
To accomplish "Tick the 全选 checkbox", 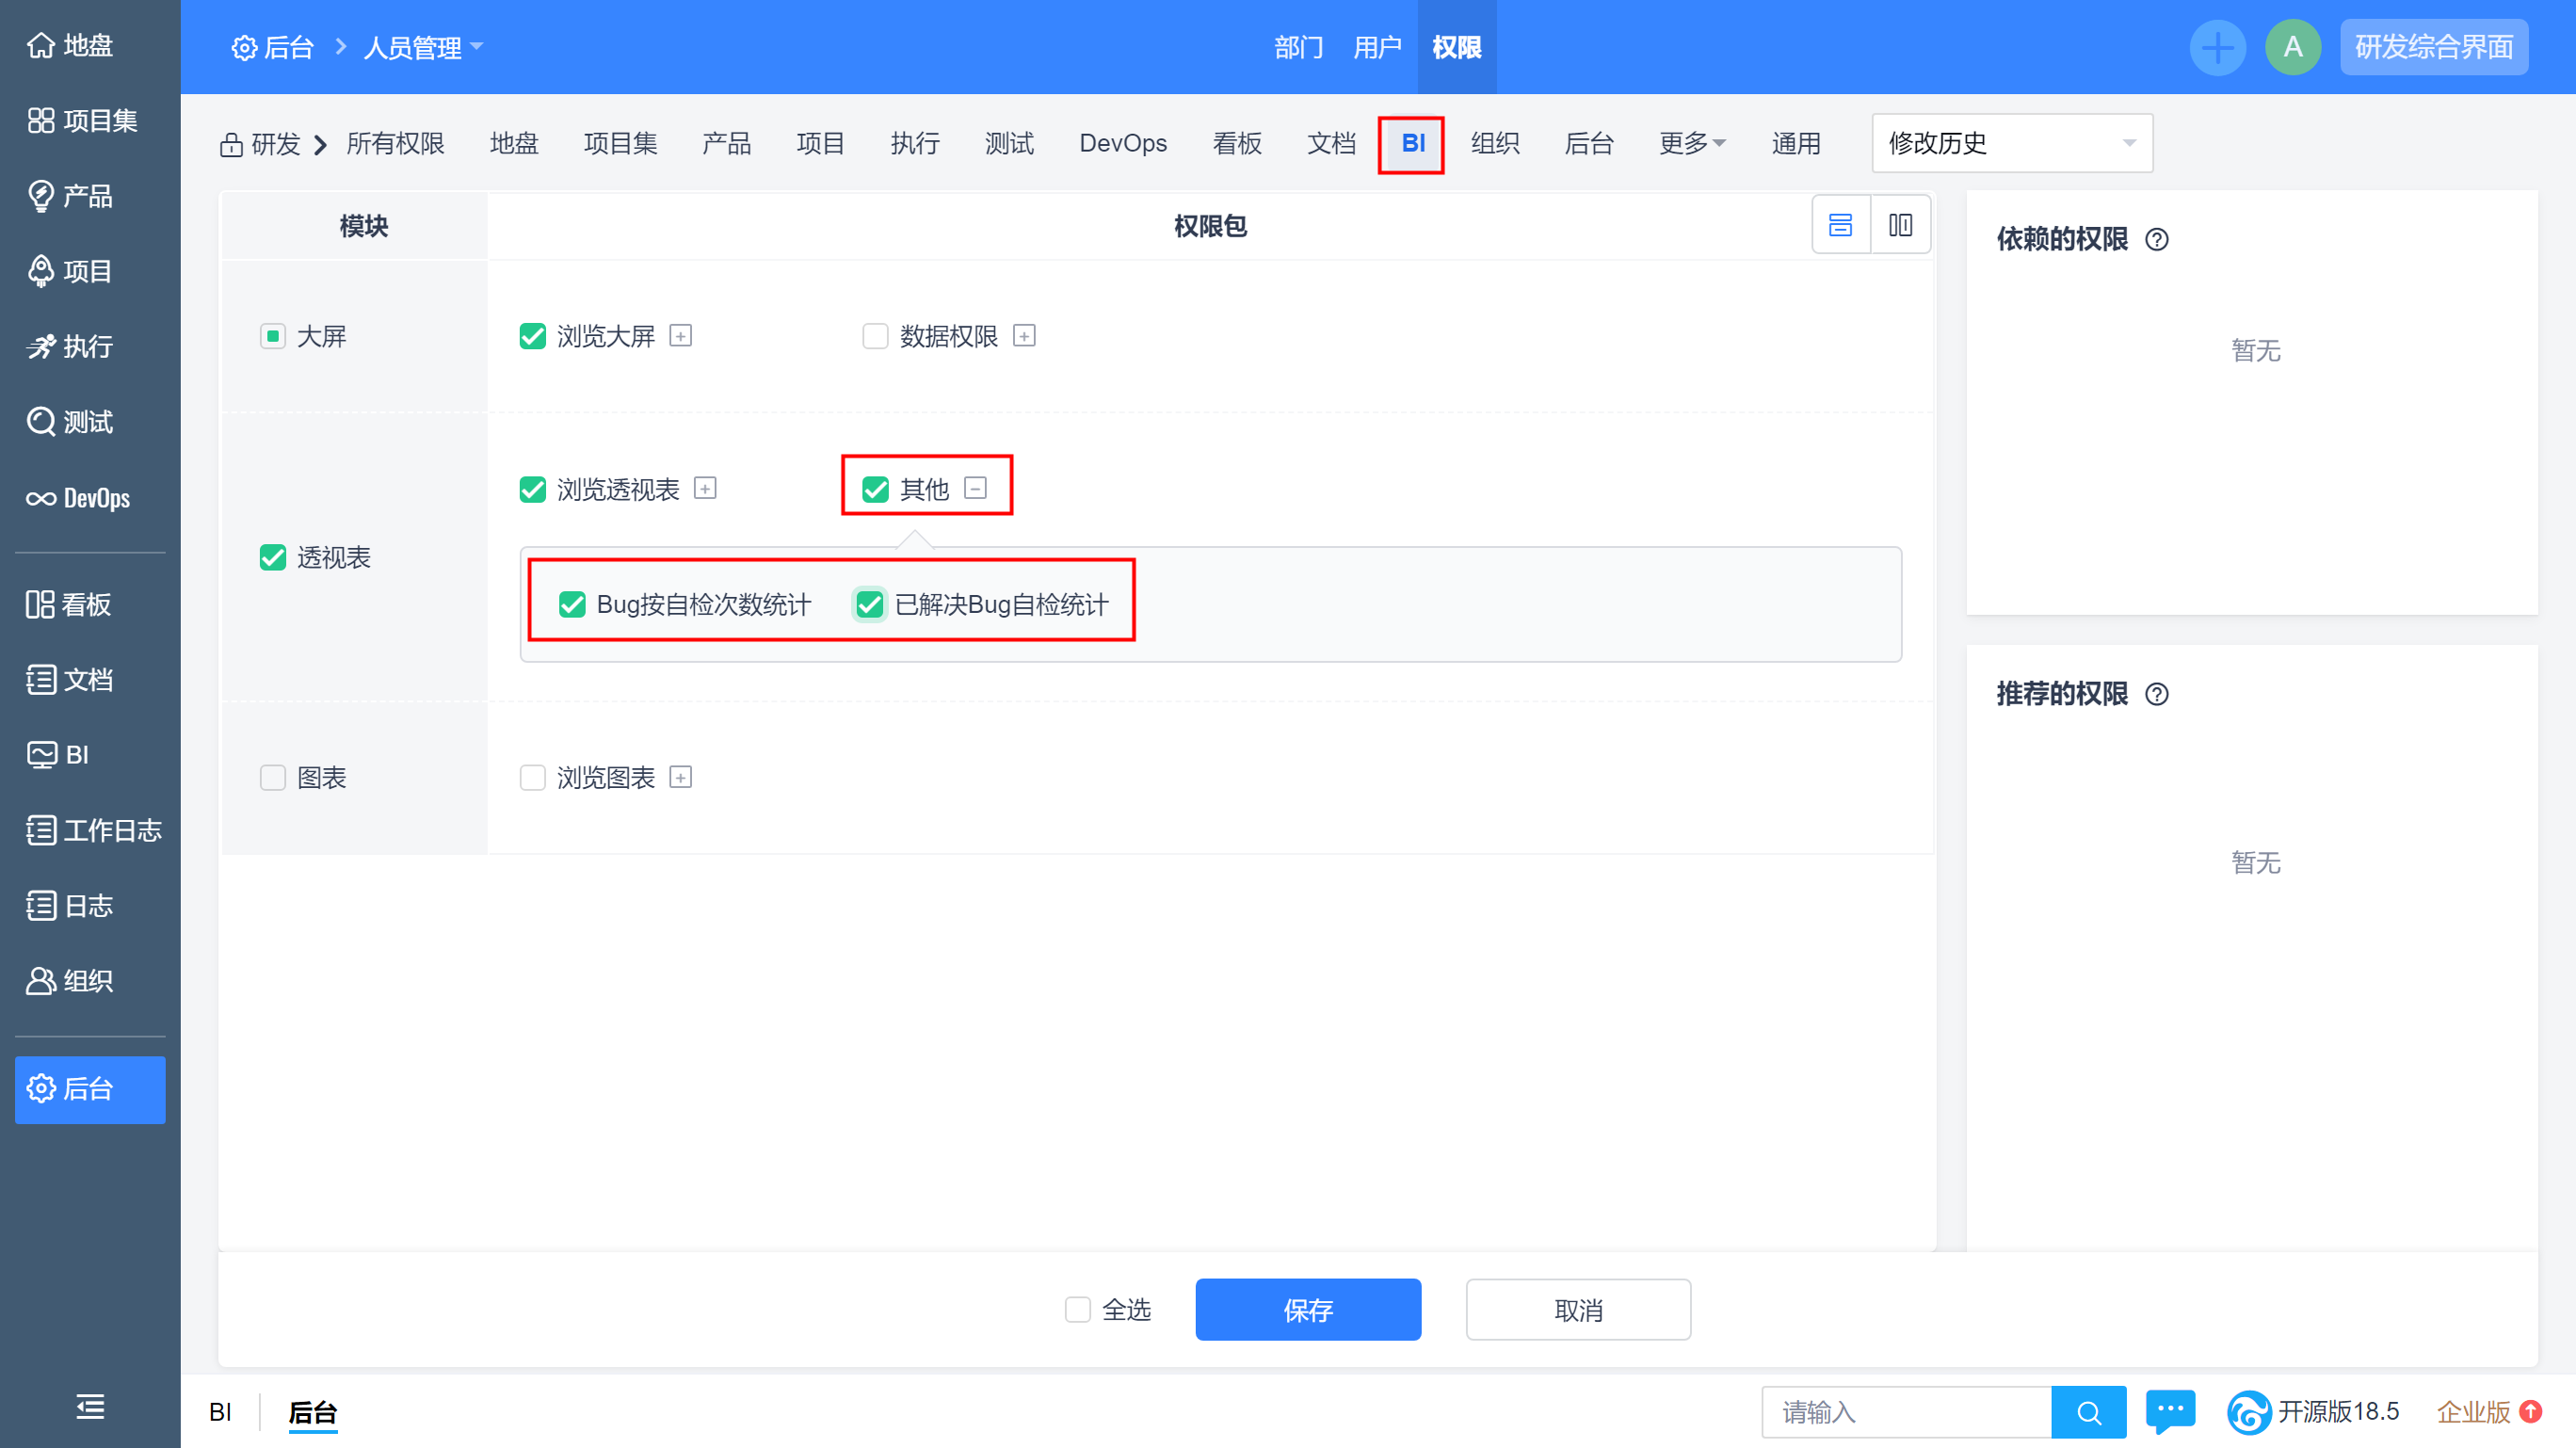I will click(x=1077, y=1310).
